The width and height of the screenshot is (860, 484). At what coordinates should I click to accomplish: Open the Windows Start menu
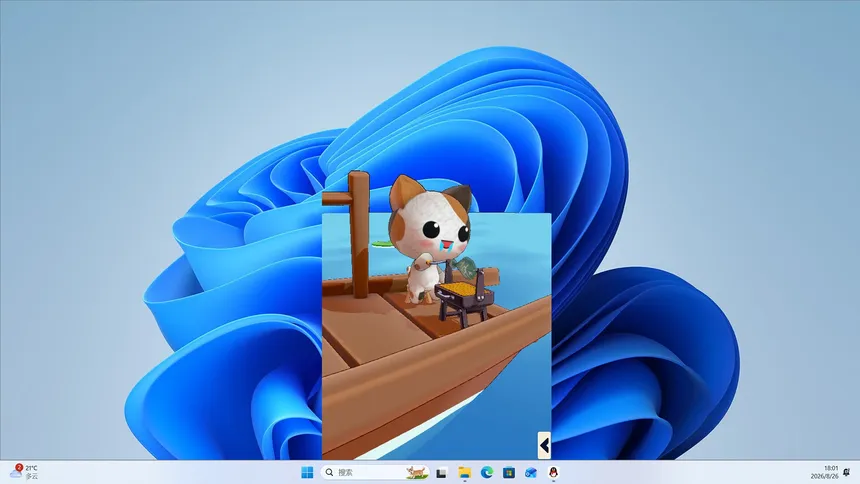[x=307, y=472]
